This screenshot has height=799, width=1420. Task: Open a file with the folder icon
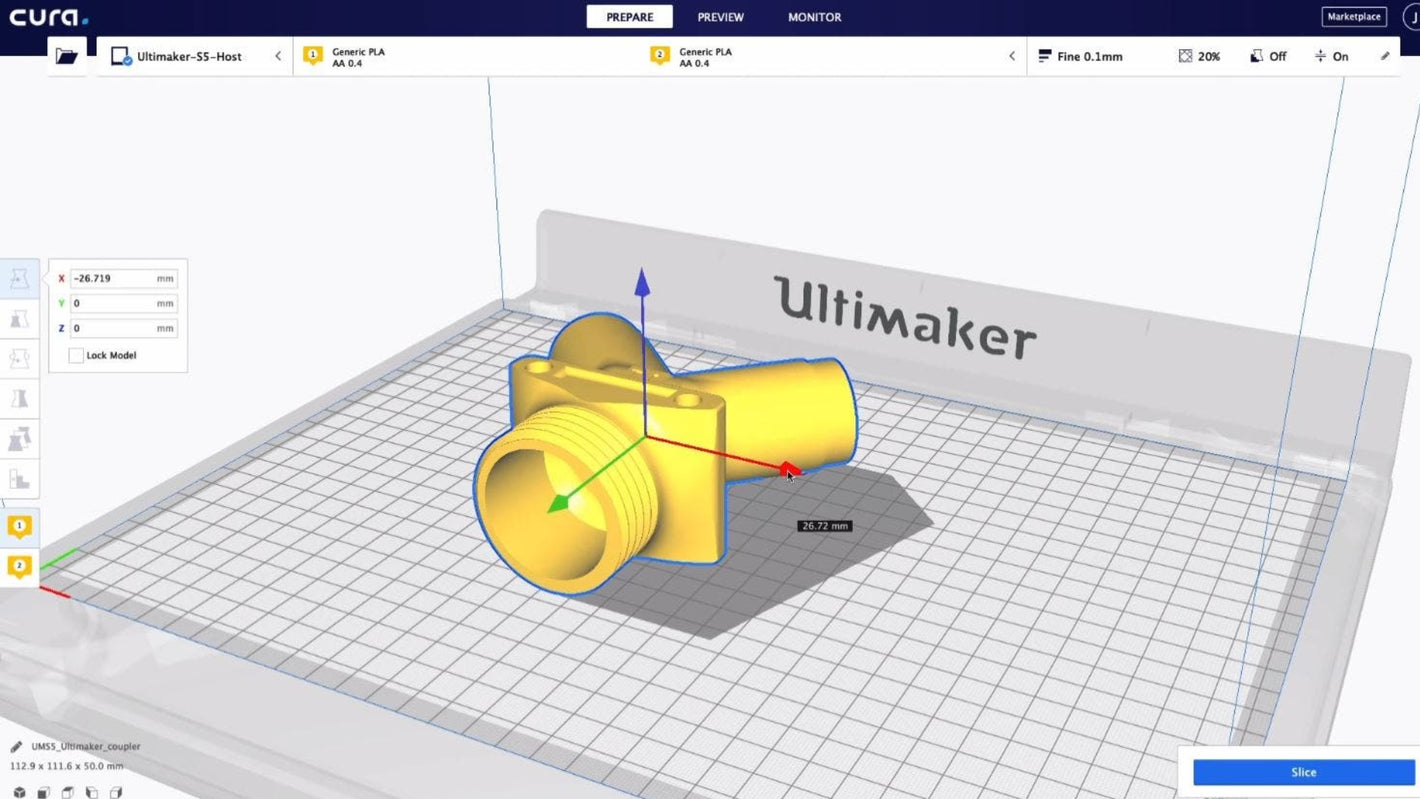(x=67, y=56)
